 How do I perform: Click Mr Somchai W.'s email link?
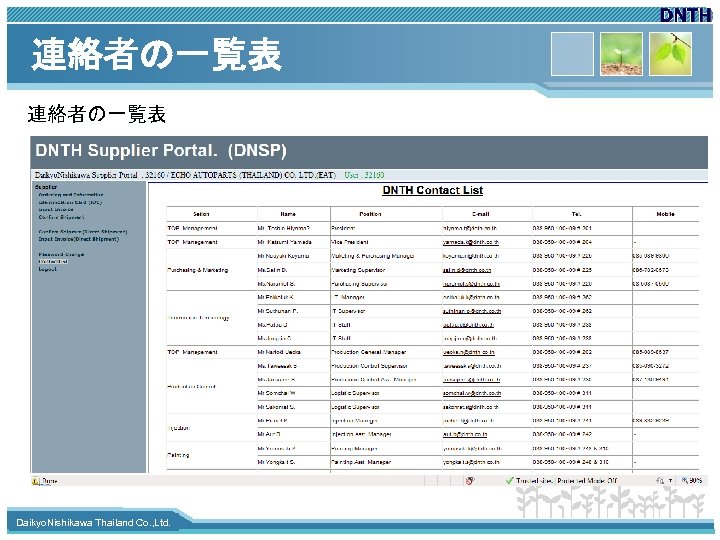(472, 393)
